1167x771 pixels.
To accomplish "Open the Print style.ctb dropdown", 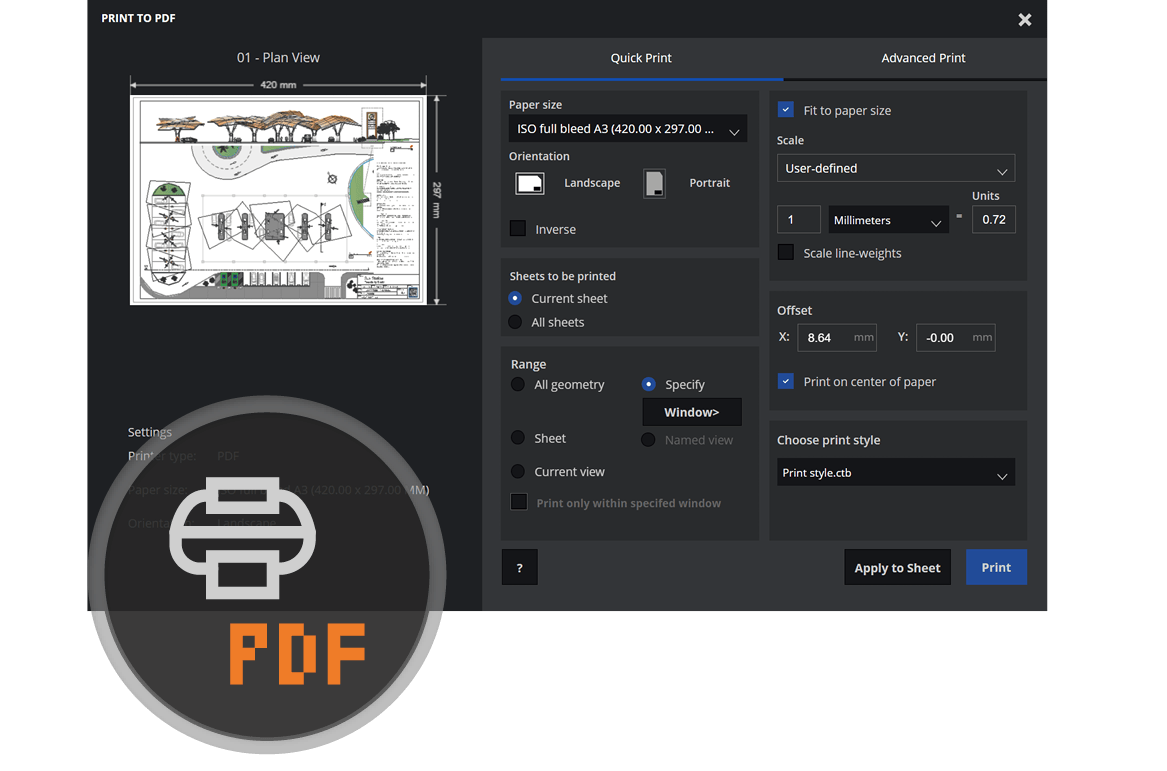I will pyautogui.click(x=895, y=473).
